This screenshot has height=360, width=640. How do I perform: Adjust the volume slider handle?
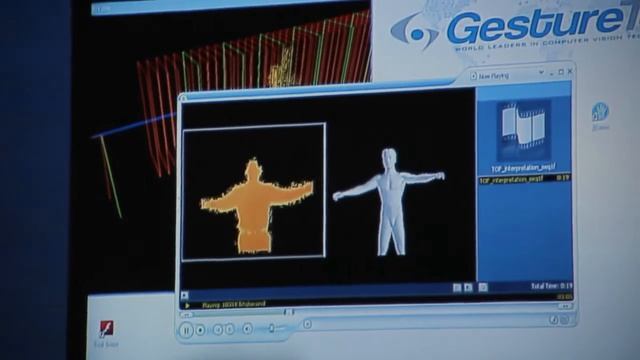[271, 327]
